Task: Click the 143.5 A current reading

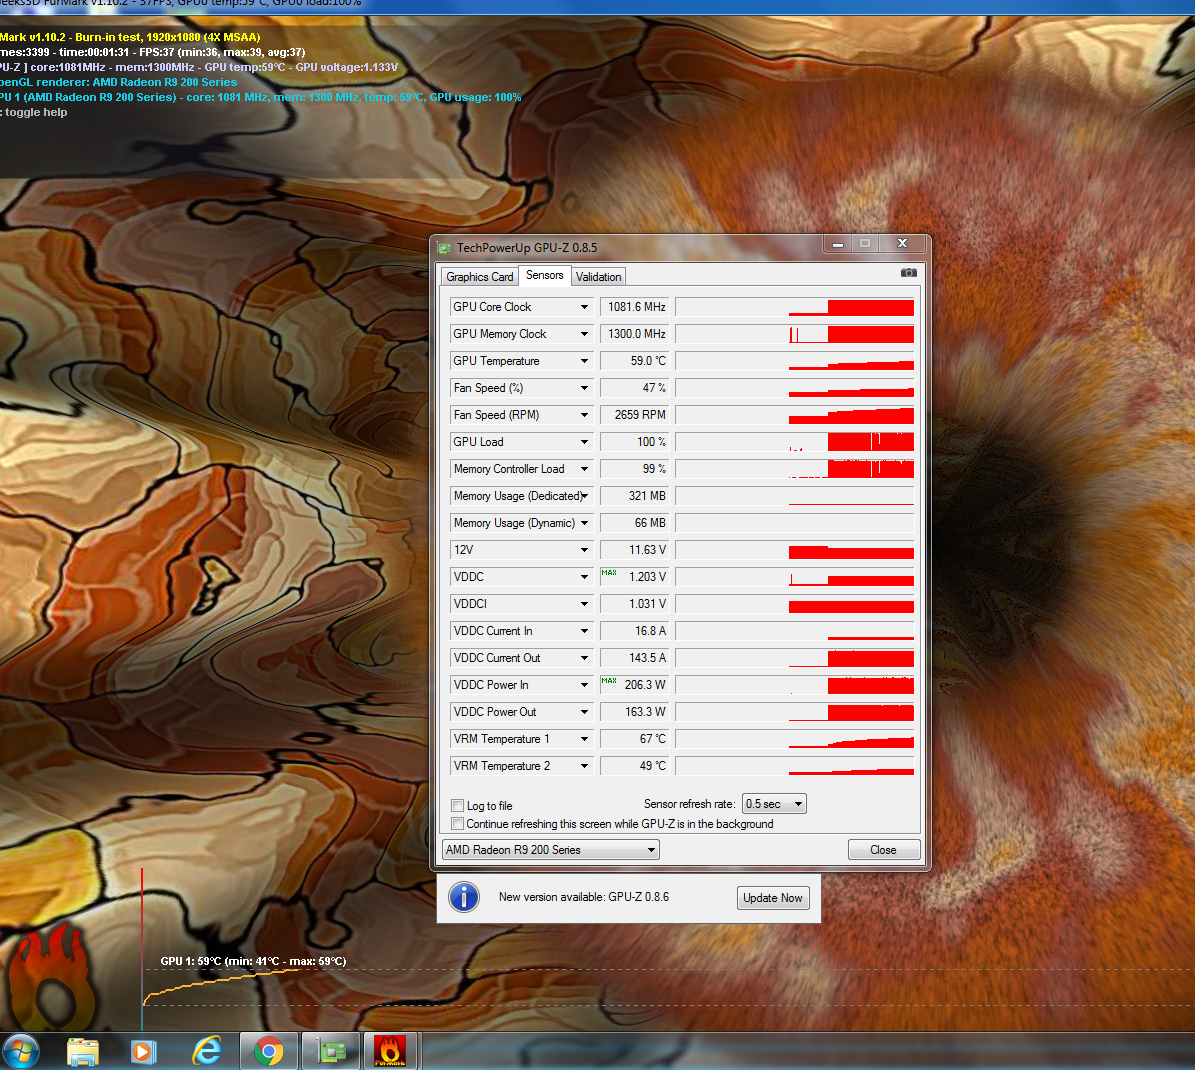Action: pos(635,658)
